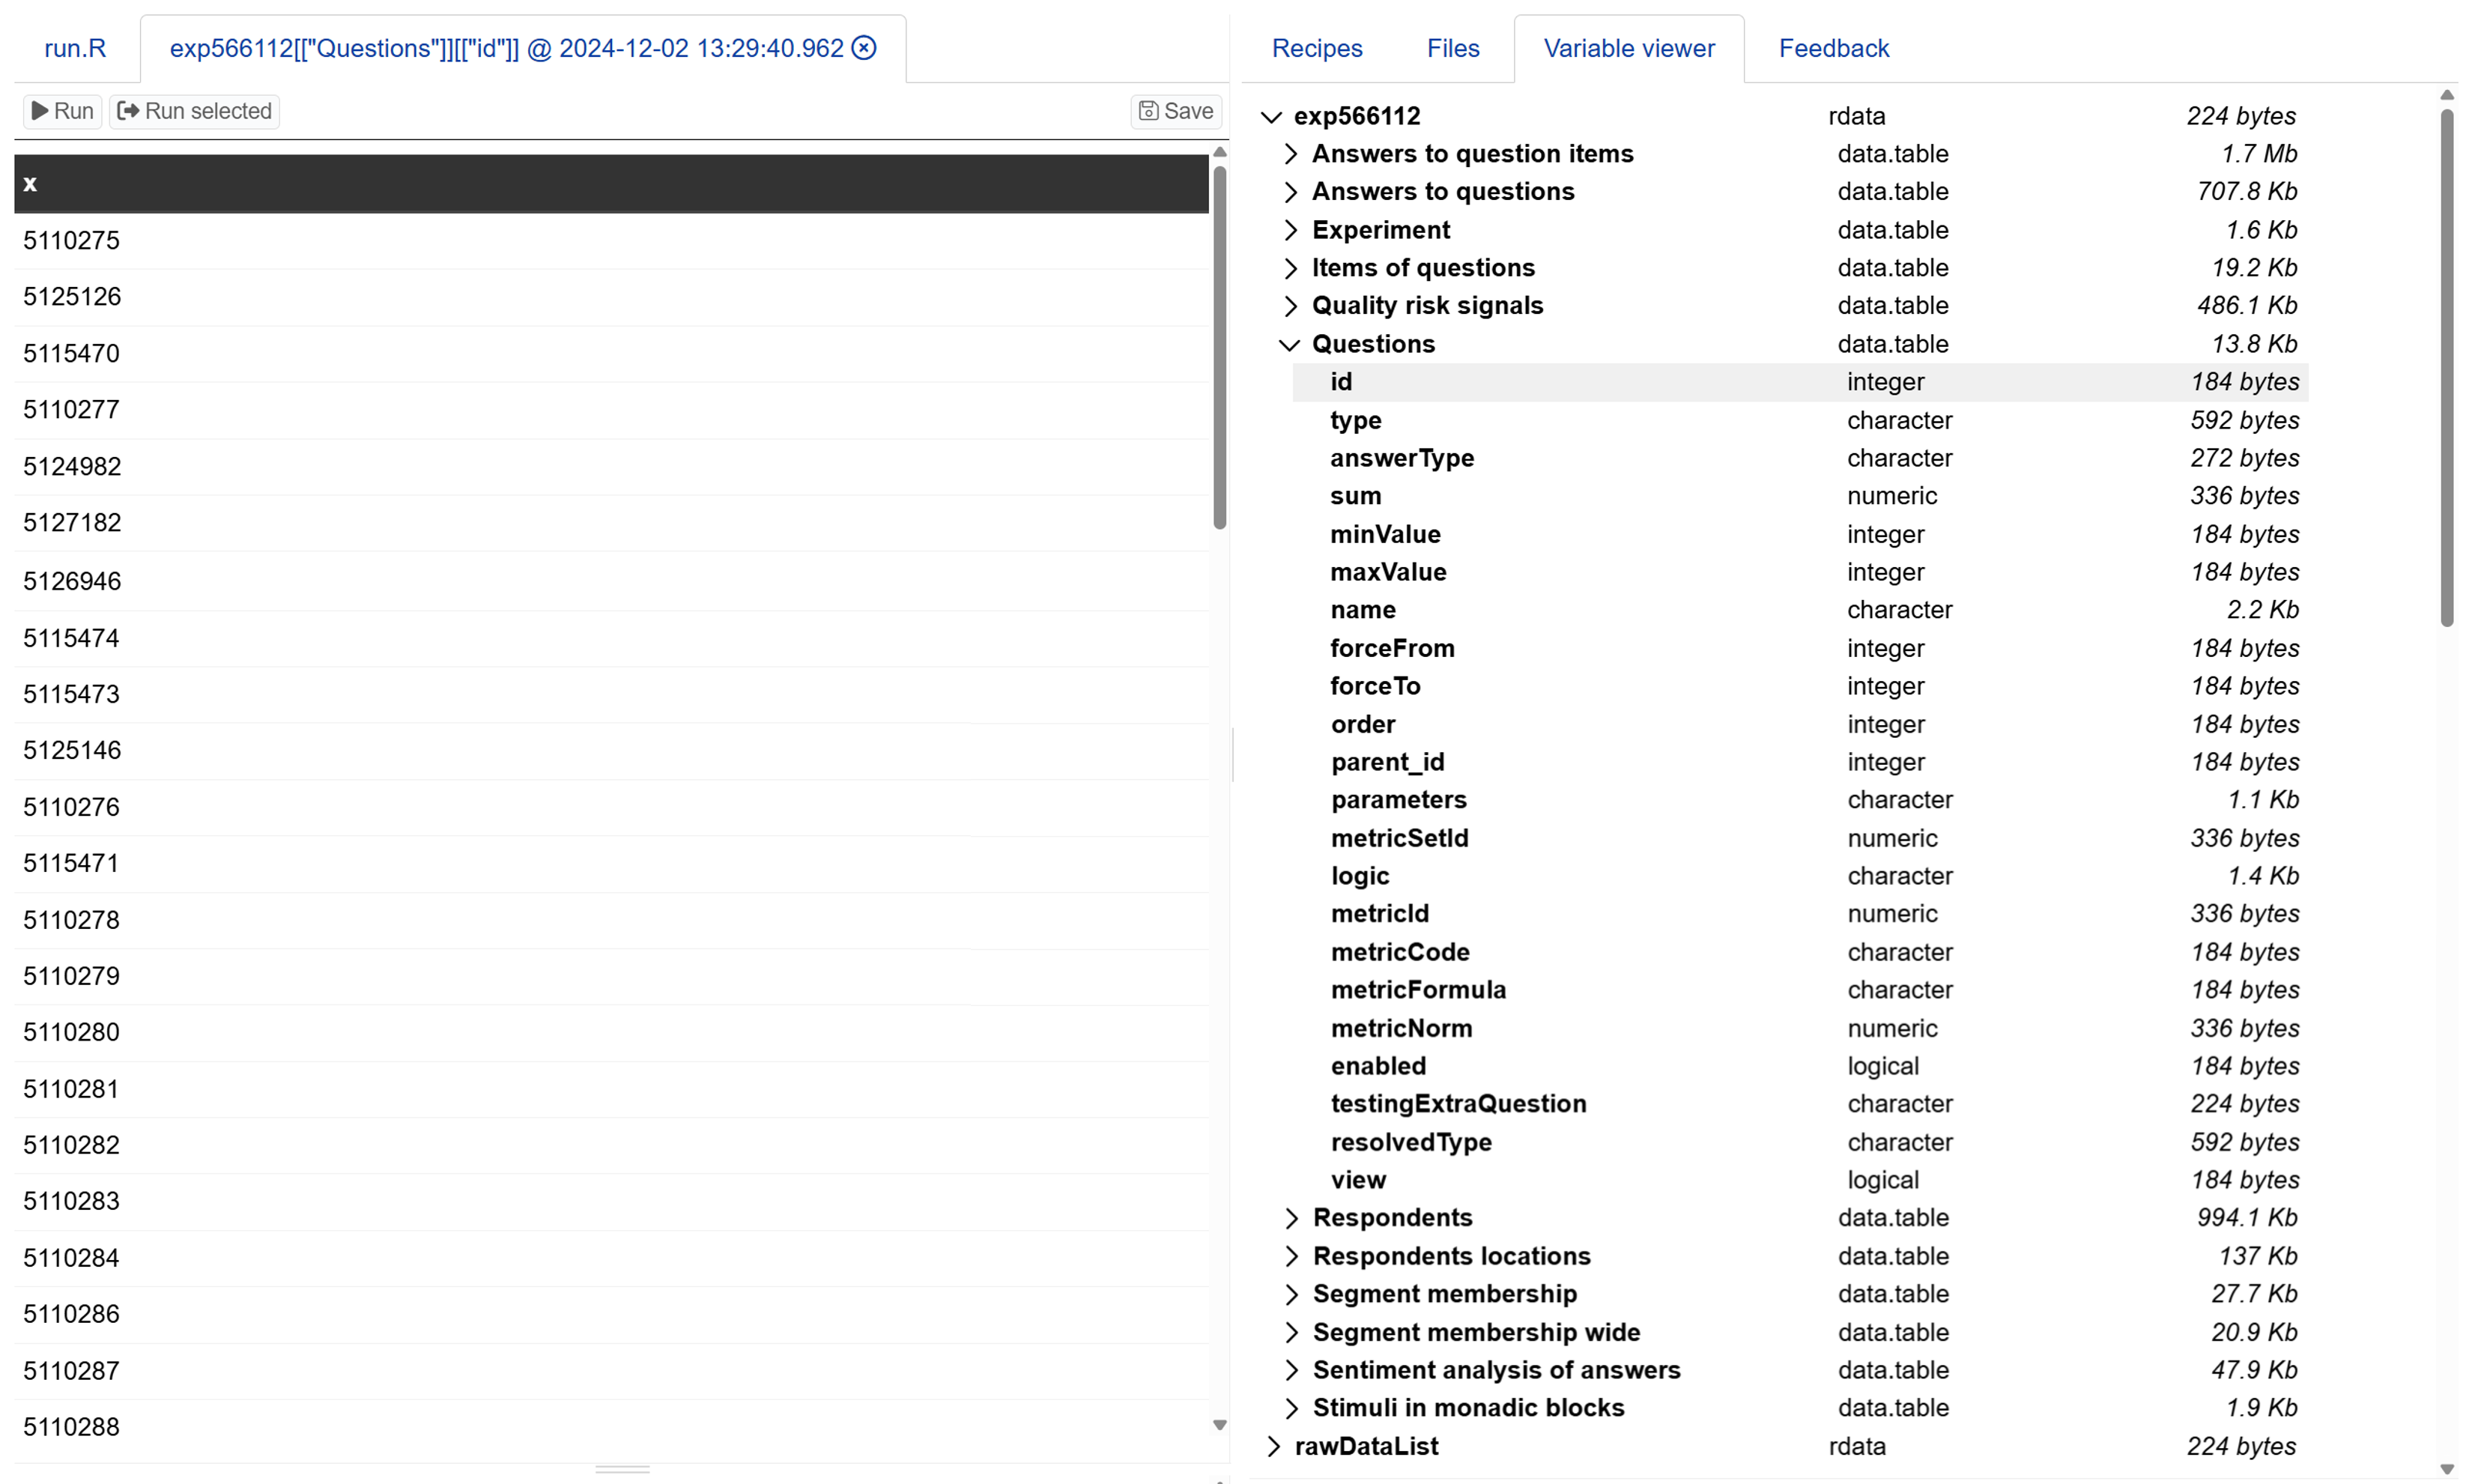
Task: Click the Run selected button
Action: click(194, 111)
